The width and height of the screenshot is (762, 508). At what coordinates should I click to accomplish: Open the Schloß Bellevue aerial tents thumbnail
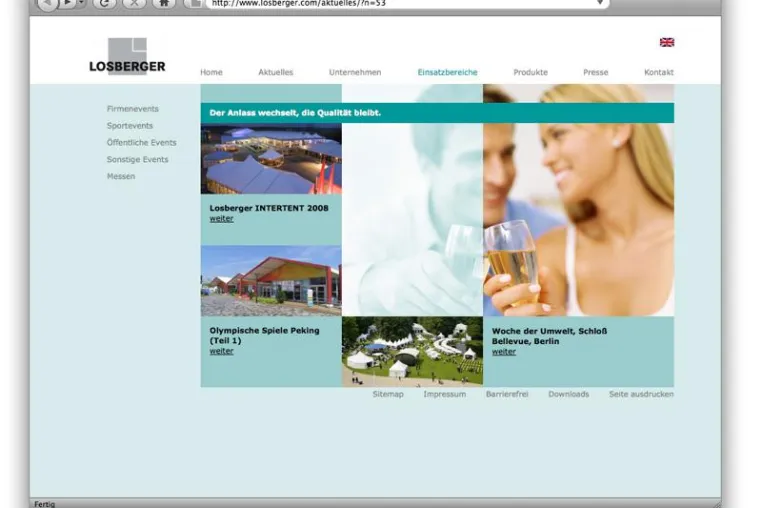pyautogui.click(x=412, y=351)
